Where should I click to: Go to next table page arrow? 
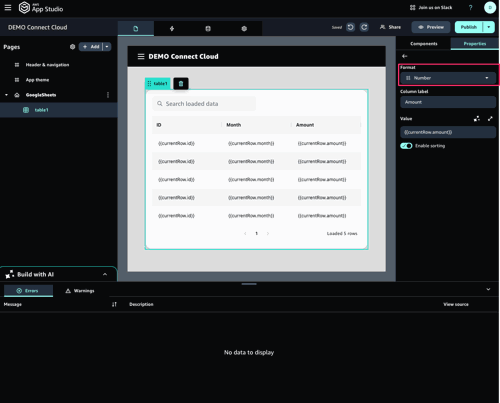point(268,233)
